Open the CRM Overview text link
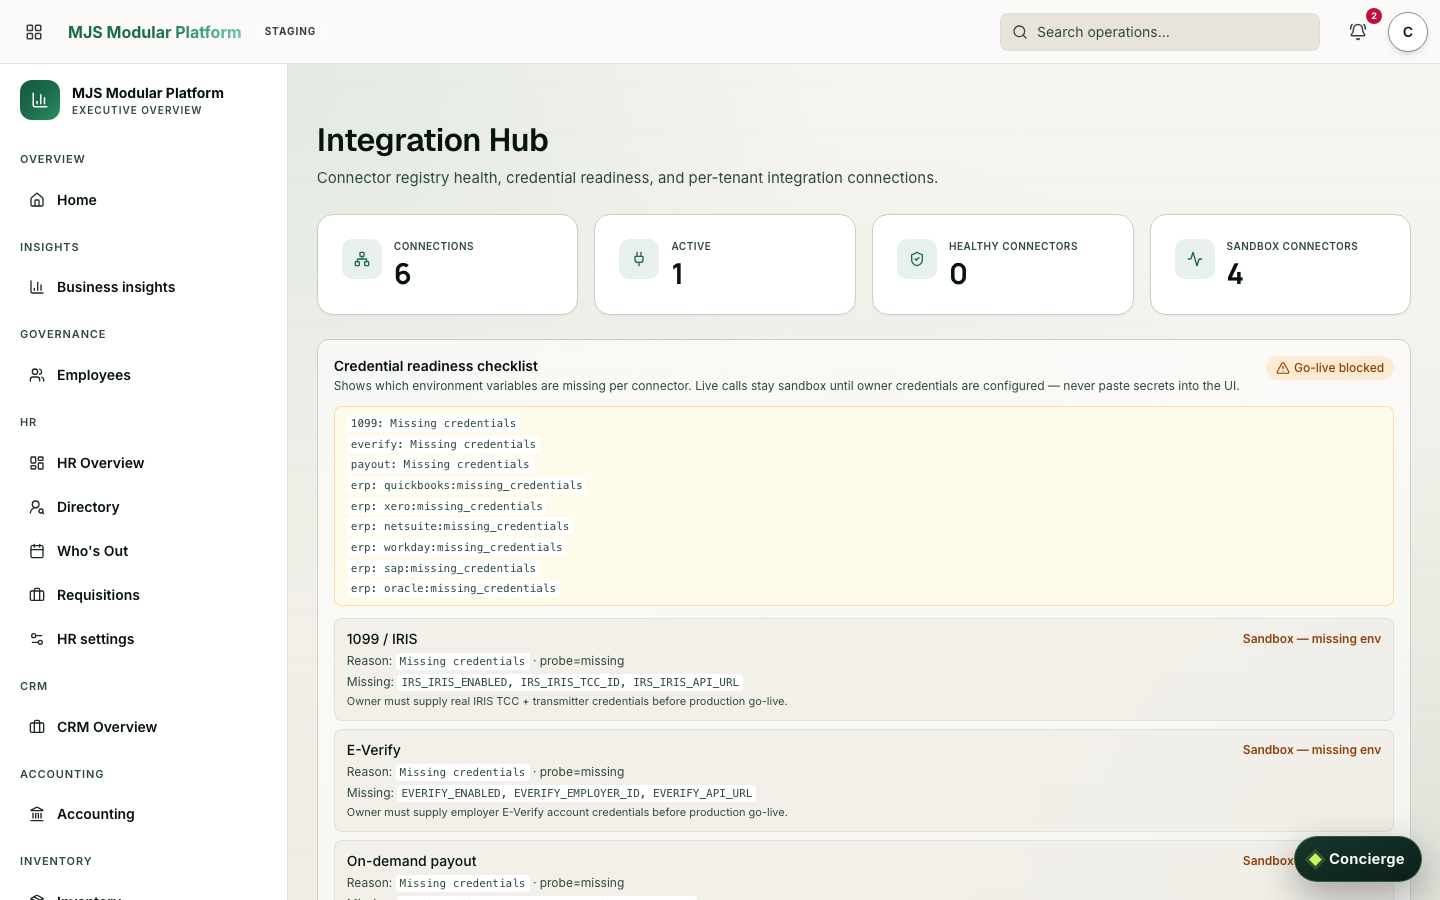Image resolution: width=1440 pixels, height=900 pixels. click(x=107, y=727)
